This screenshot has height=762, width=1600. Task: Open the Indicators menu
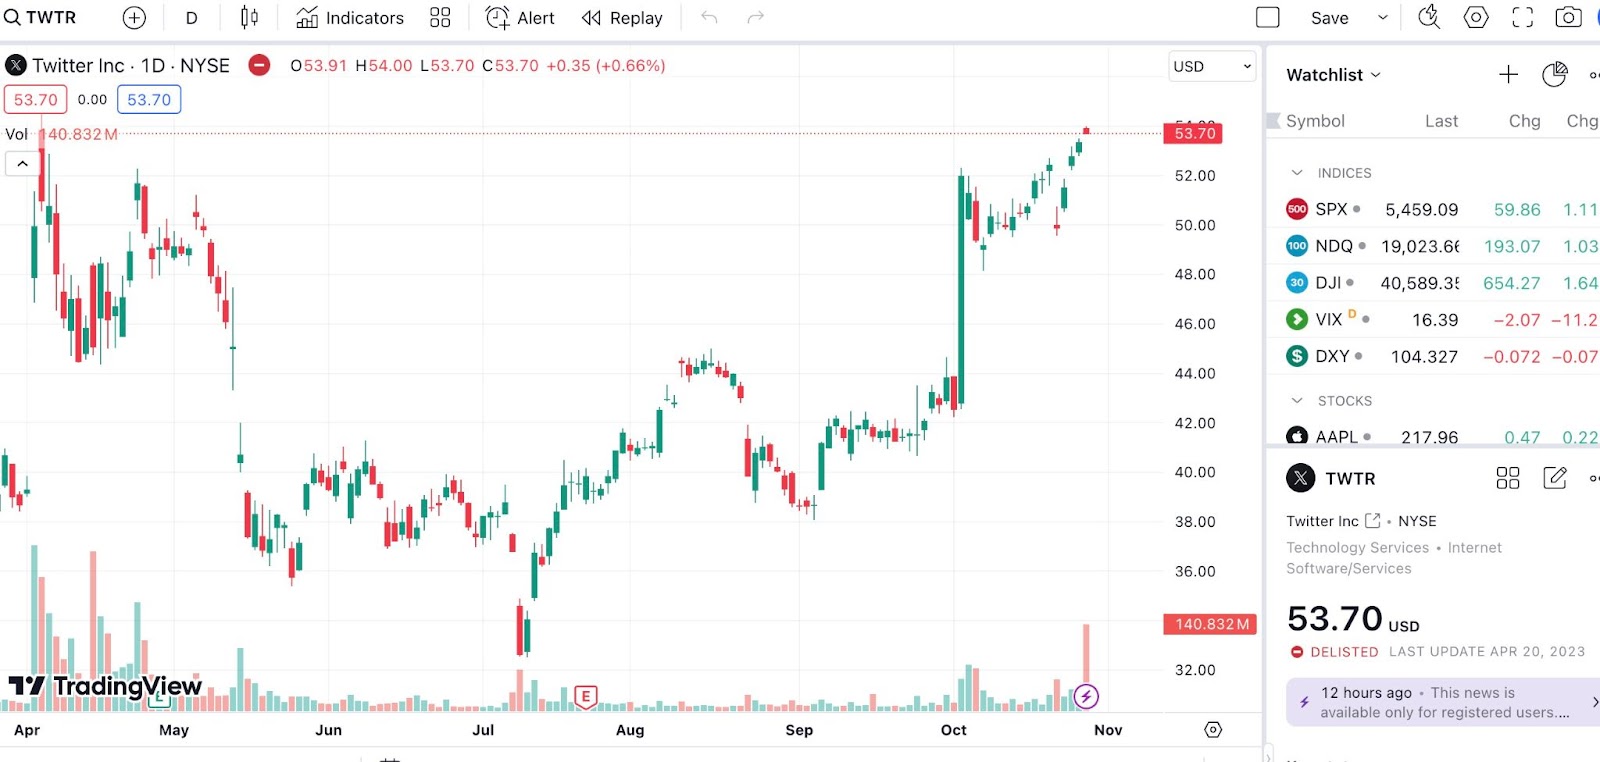[350, 18]
